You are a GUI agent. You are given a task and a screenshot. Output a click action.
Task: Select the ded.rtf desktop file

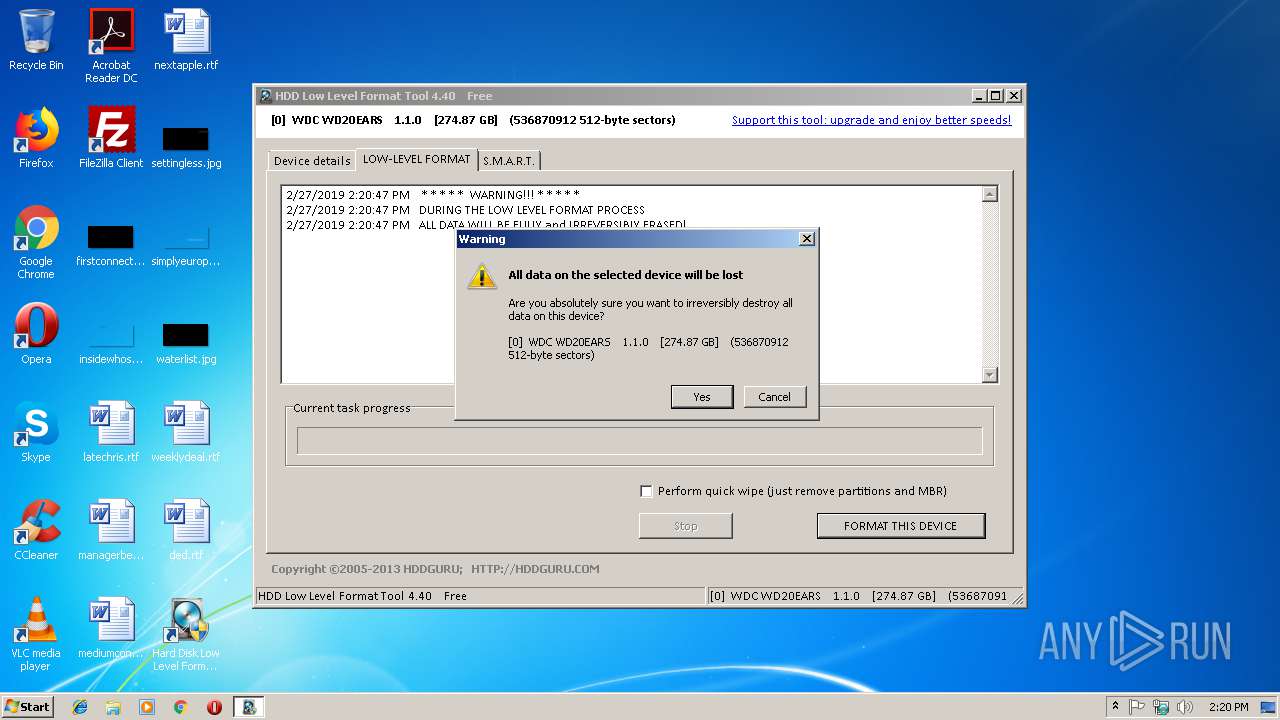click(x=186, y=530)
